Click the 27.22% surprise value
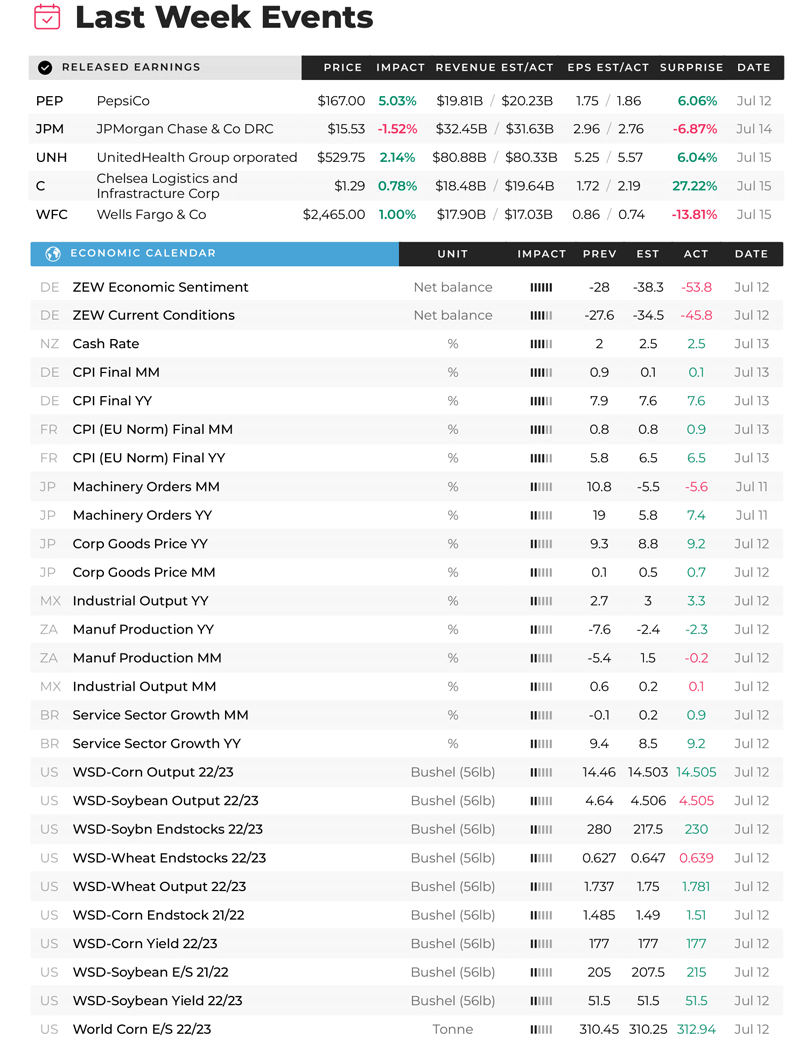The image size is (806, 1061). coord(694,186)
